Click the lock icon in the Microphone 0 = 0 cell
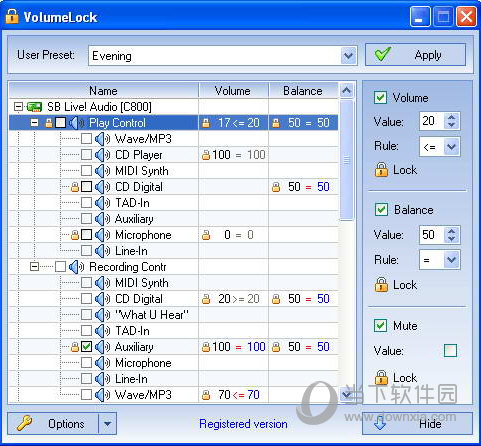The width and height of the screenshot is (481, 446). [x=206, y=235]
